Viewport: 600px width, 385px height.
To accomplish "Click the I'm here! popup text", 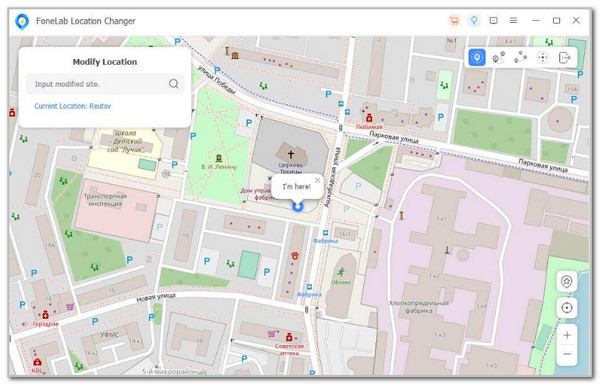I will 297,187.
